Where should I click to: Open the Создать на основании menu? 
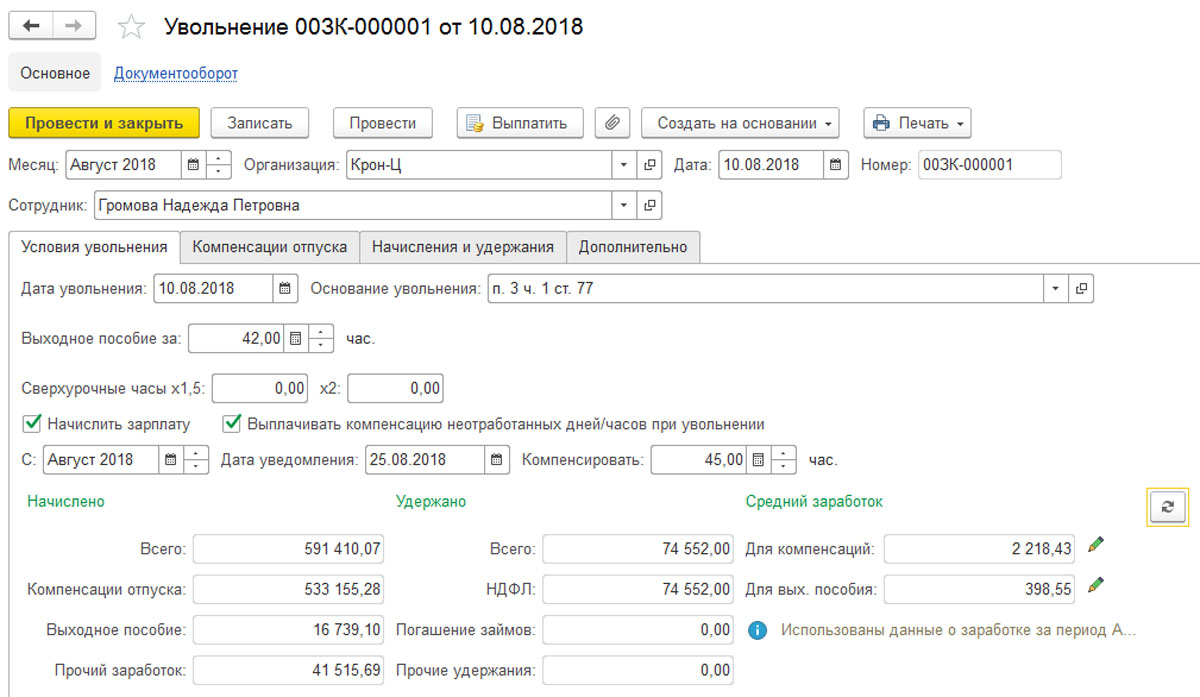click(740, 123)
